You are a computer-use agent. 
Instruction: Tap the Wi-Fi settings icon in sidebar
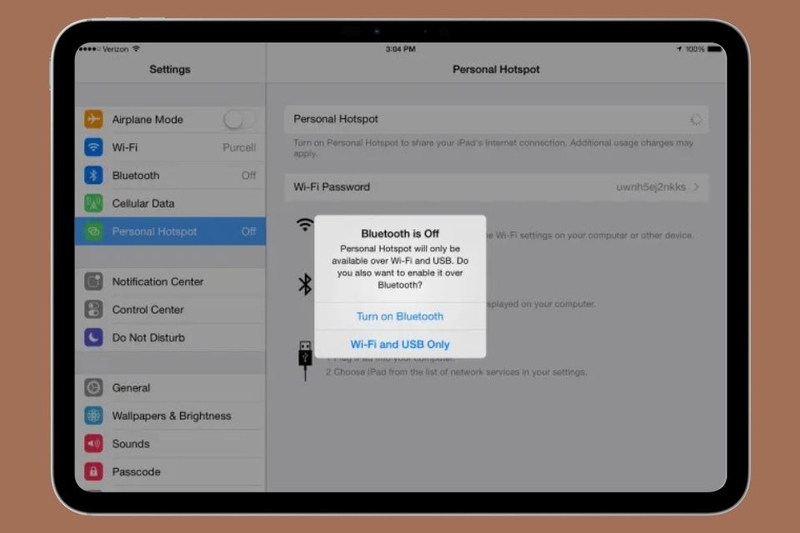point(93,147)
